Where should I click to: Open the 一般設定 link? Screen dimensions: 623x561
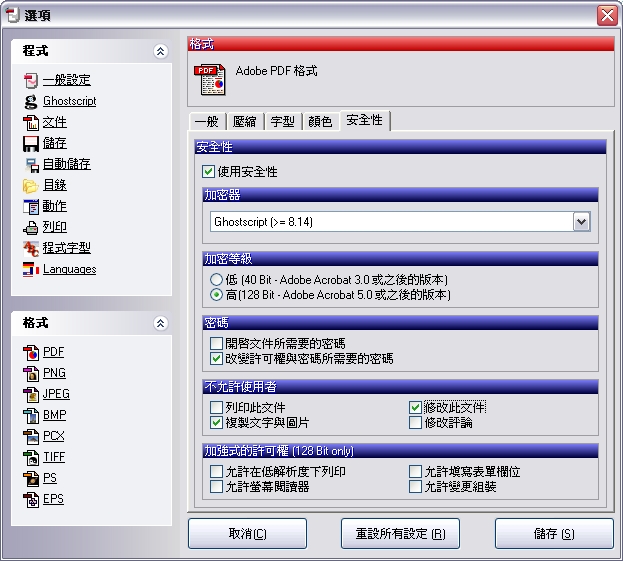(67, 80)
